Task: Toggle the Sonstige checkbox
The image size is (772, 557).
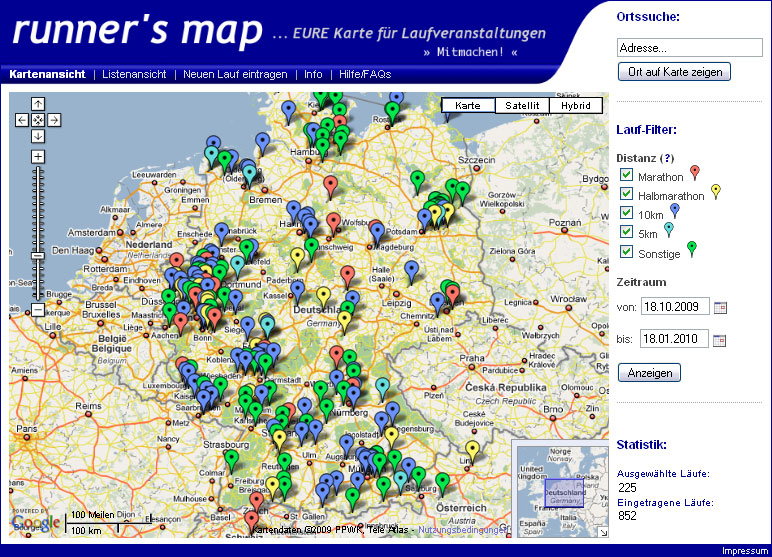Action: (x=627, y=251)
